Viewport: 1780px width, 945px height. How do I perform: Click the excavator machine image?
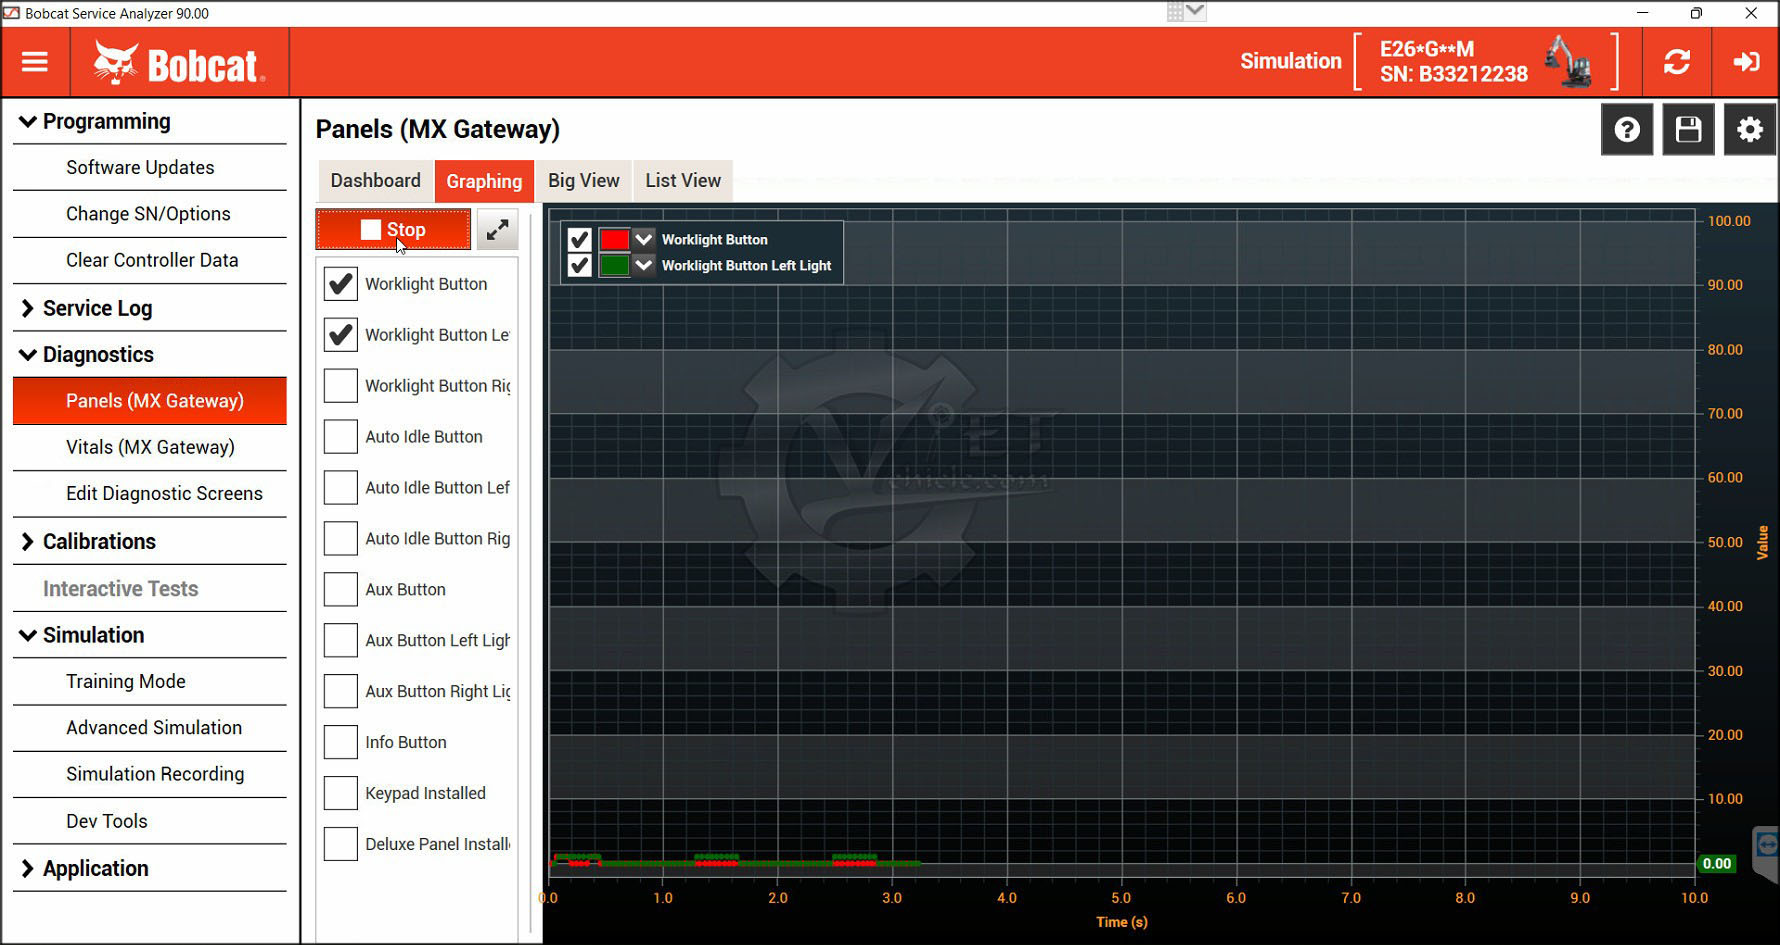[1569, 61]
